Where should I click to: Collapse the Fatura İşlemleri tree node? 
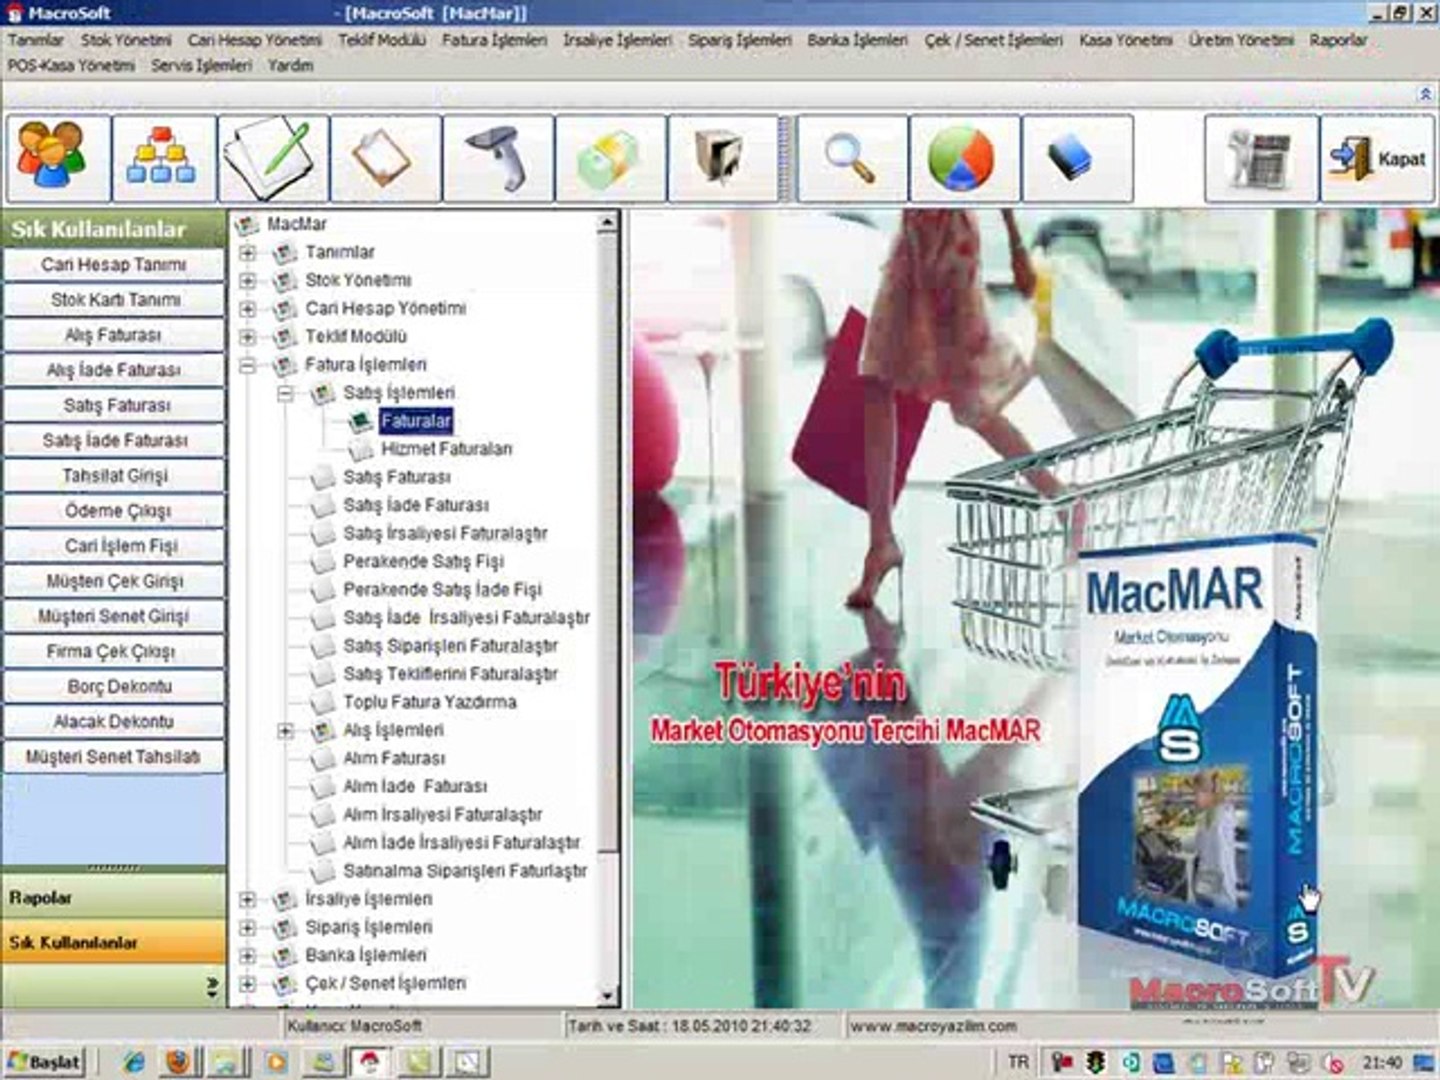[248, 366]
